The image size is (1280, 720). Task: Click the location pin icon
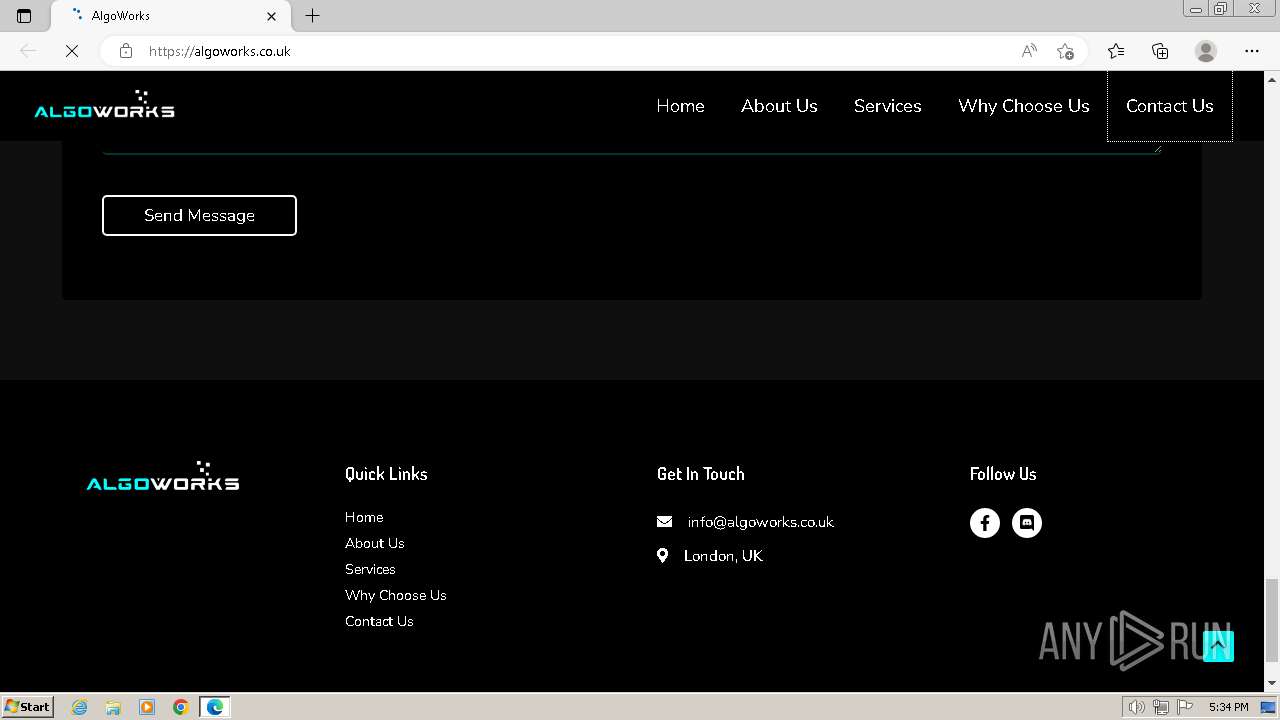pyautogui.click(x=662, y=555)
